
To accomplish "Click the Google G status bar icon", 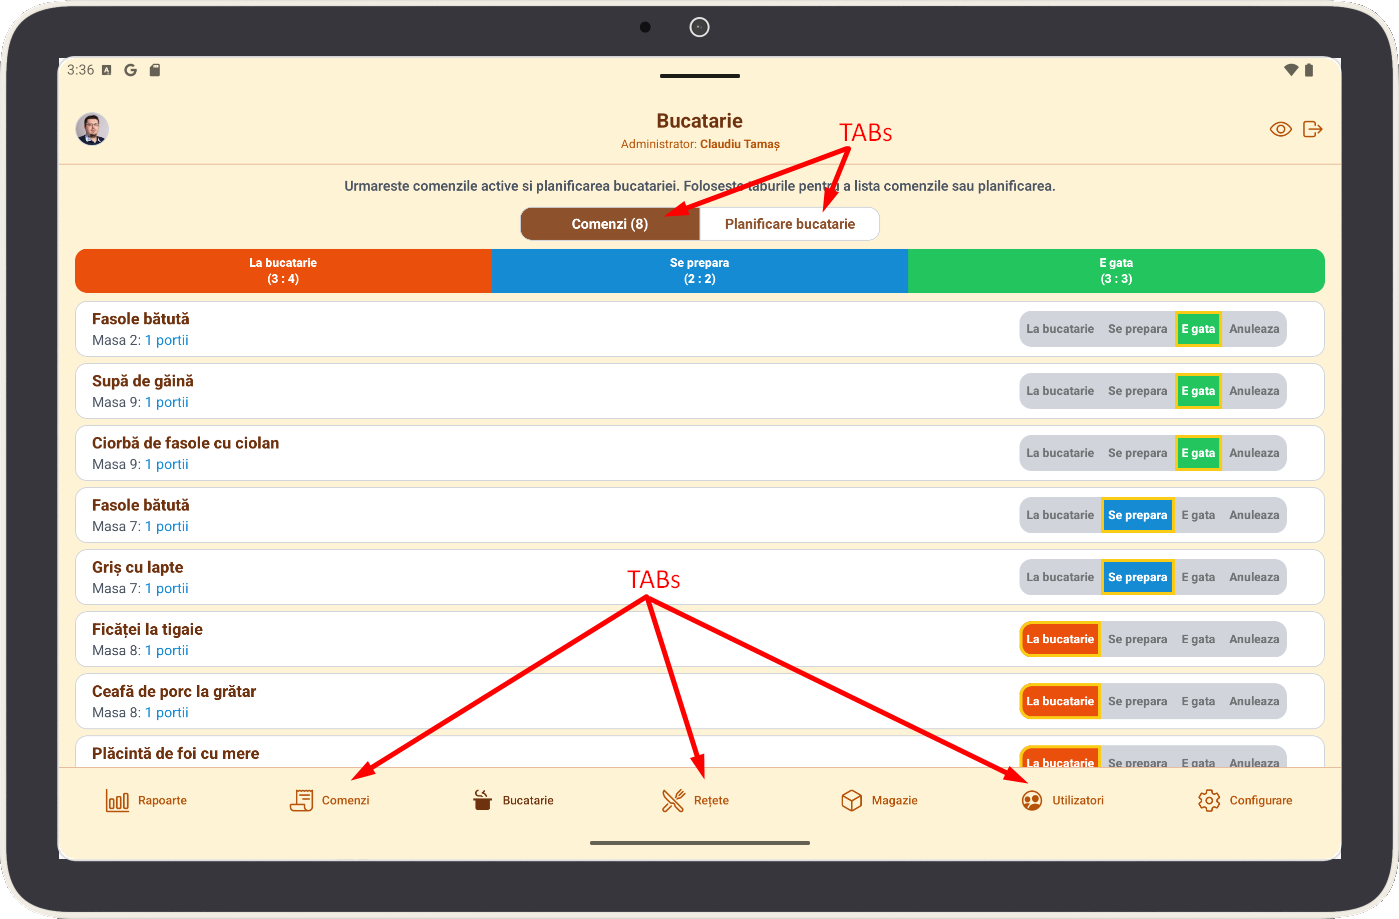I will pyautogui.click(x=130, y=70).
